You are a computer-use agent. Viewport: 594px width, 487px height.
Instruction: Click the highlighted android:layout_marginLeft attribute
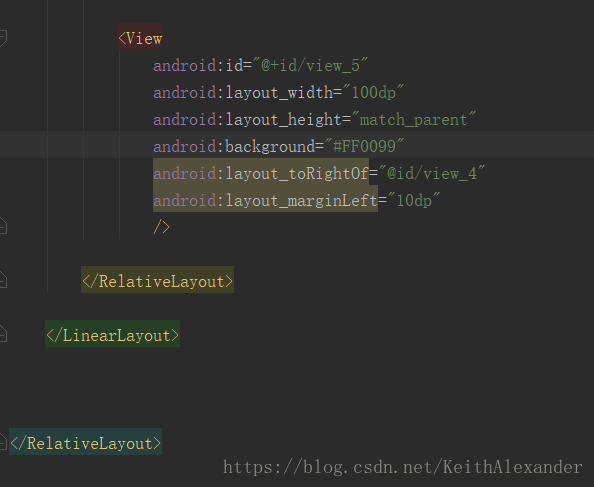tap(265, 200)
